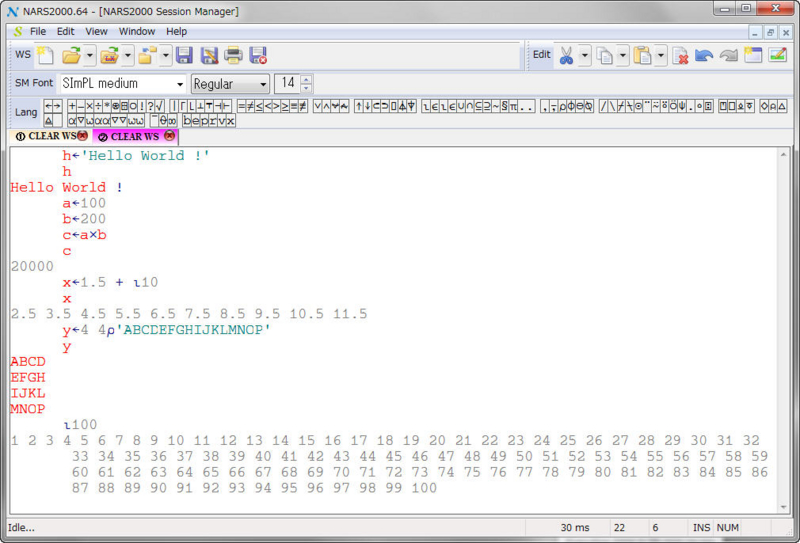
Task: Insert the section § symbol
Action: pyautogui.click(x=505, y=106)
